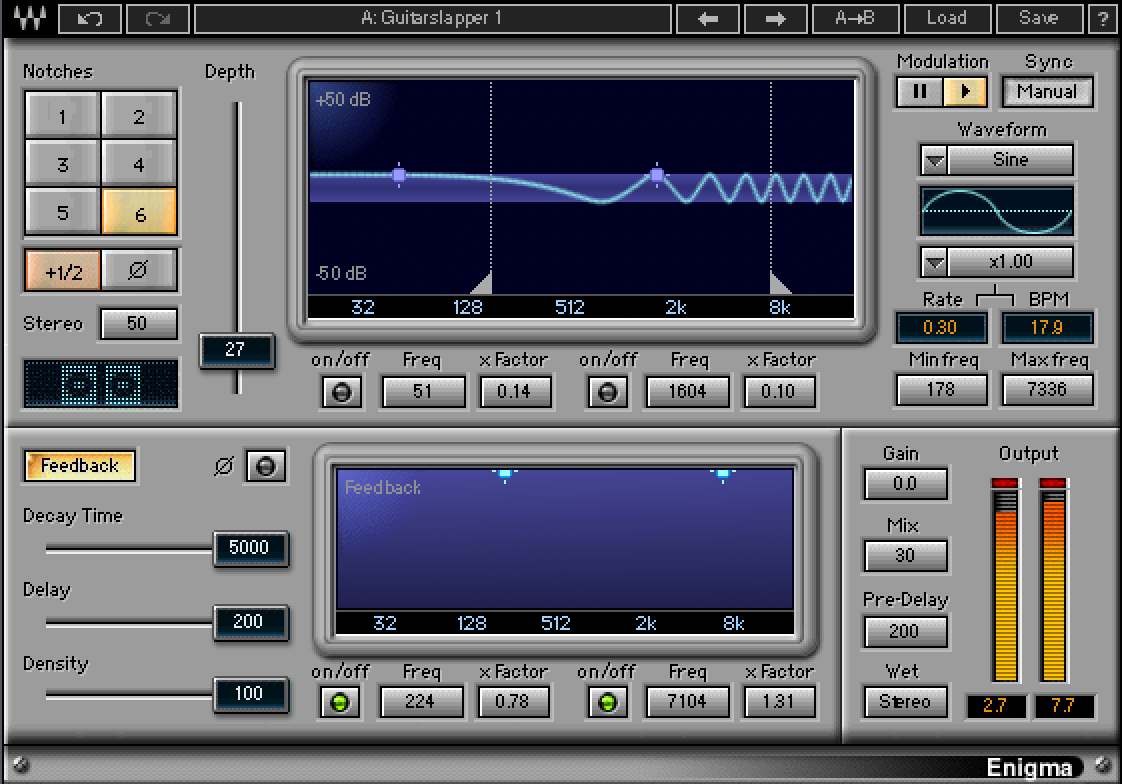
Task: Change Wet mode from Stereo
Action: 905,702
